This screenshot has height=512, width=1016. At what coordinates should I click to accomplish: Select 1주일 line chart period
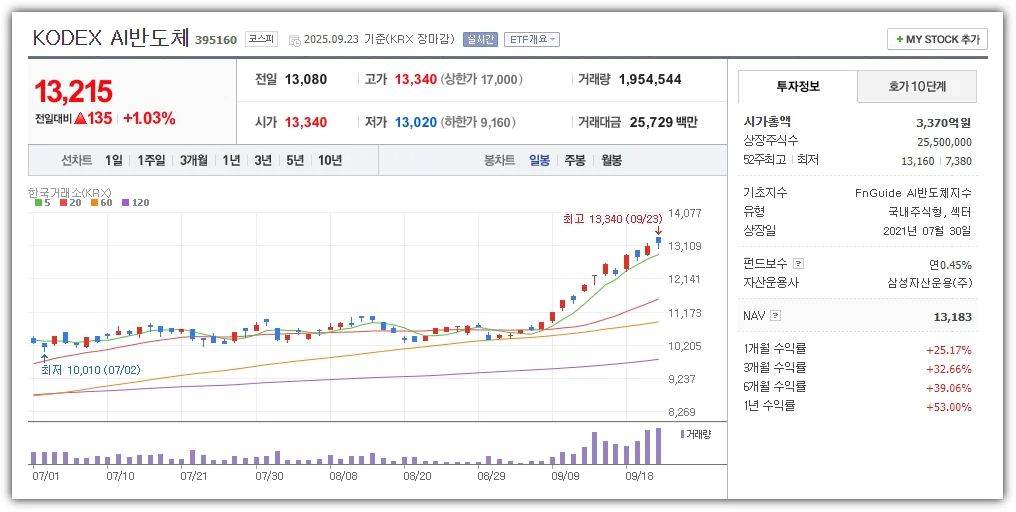click(152, 160)
